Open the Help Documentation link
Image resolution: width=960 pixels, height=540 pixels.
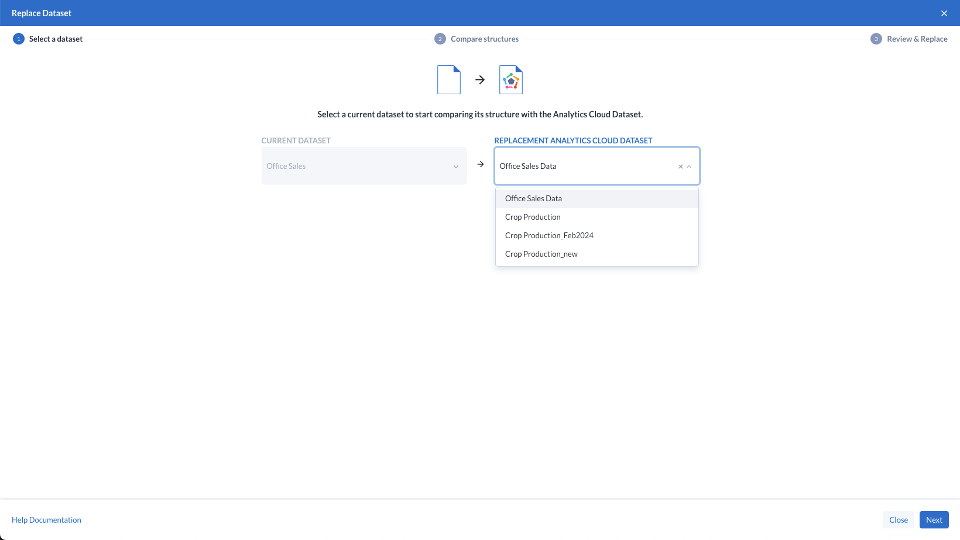pos(46,520)
